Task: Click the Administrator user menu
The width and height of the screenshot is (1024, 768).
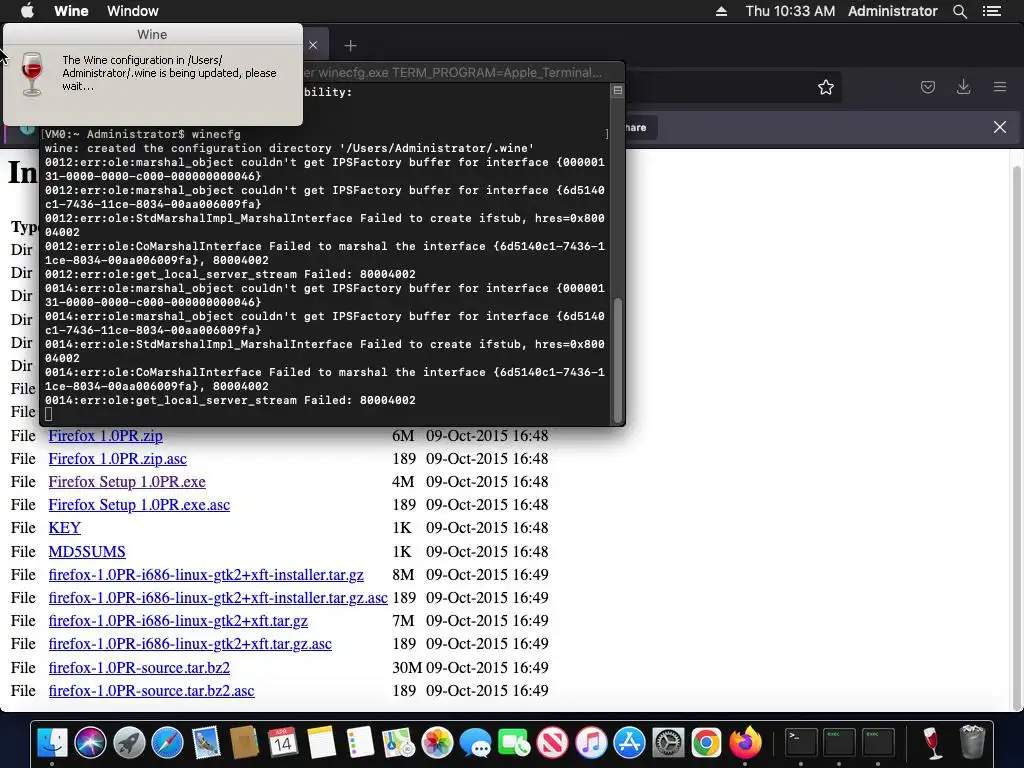Action: (892, 11)
